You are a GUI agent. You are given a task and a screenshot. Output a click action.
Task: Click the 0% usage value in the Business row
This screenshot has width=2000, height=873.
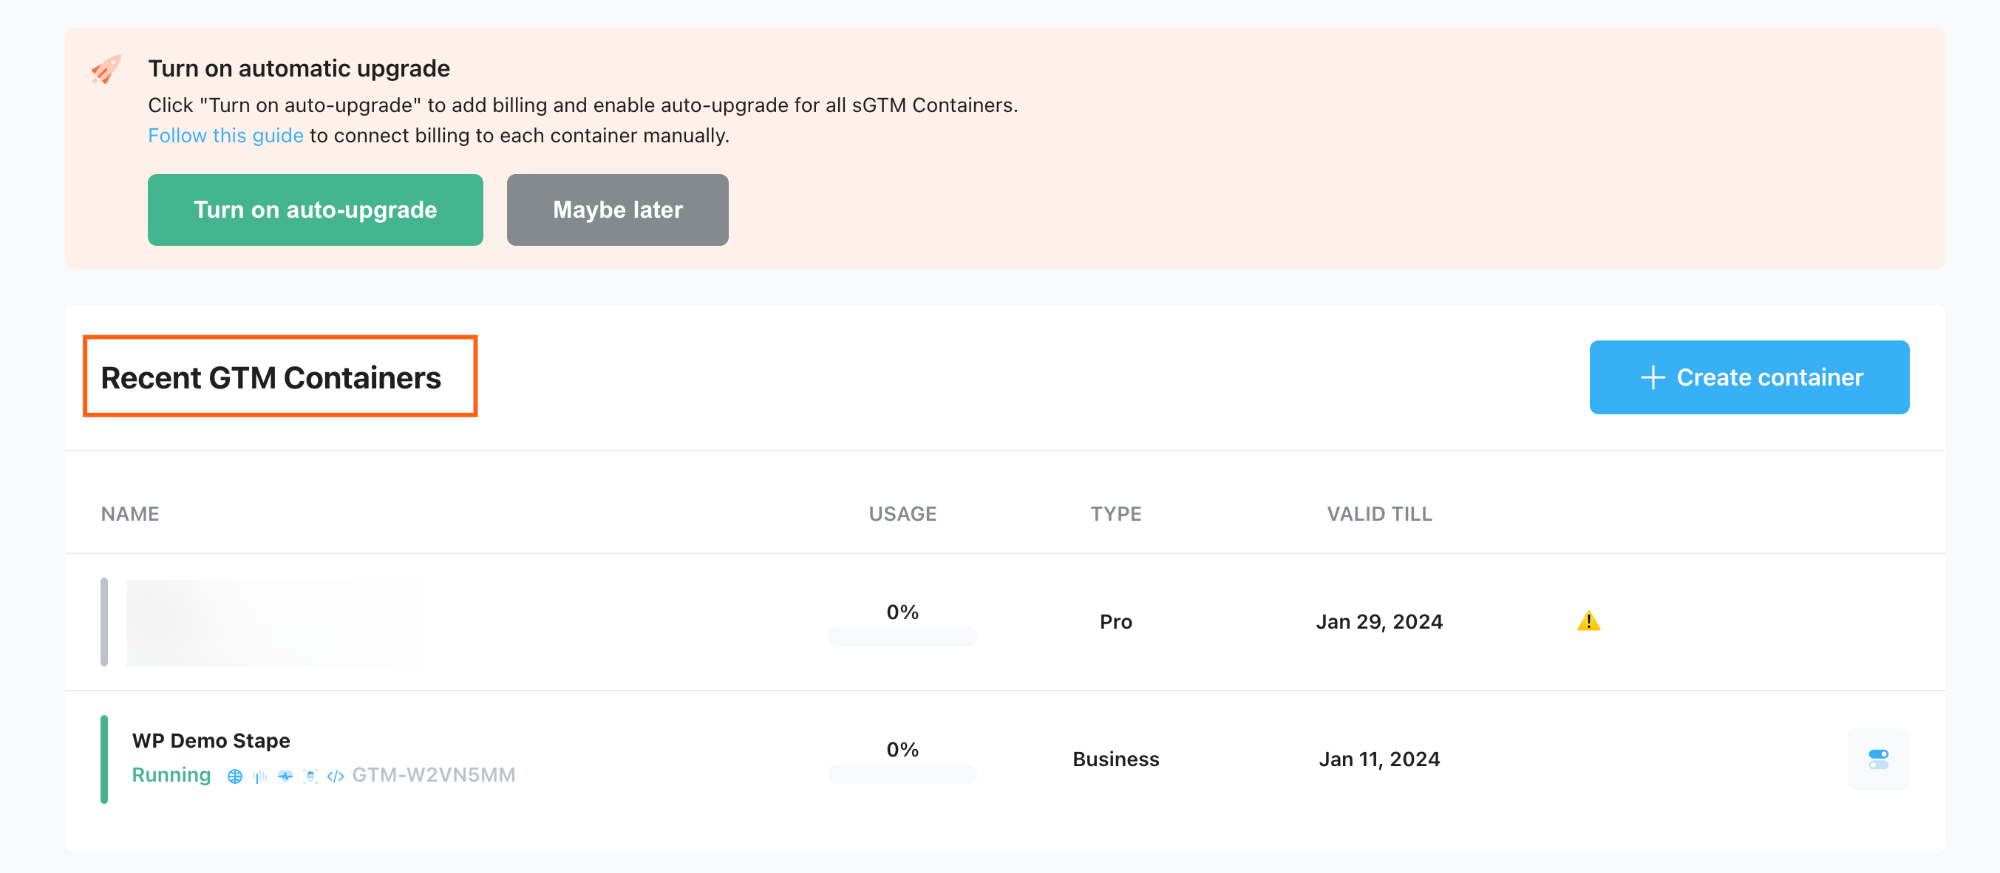click(902, 750)
